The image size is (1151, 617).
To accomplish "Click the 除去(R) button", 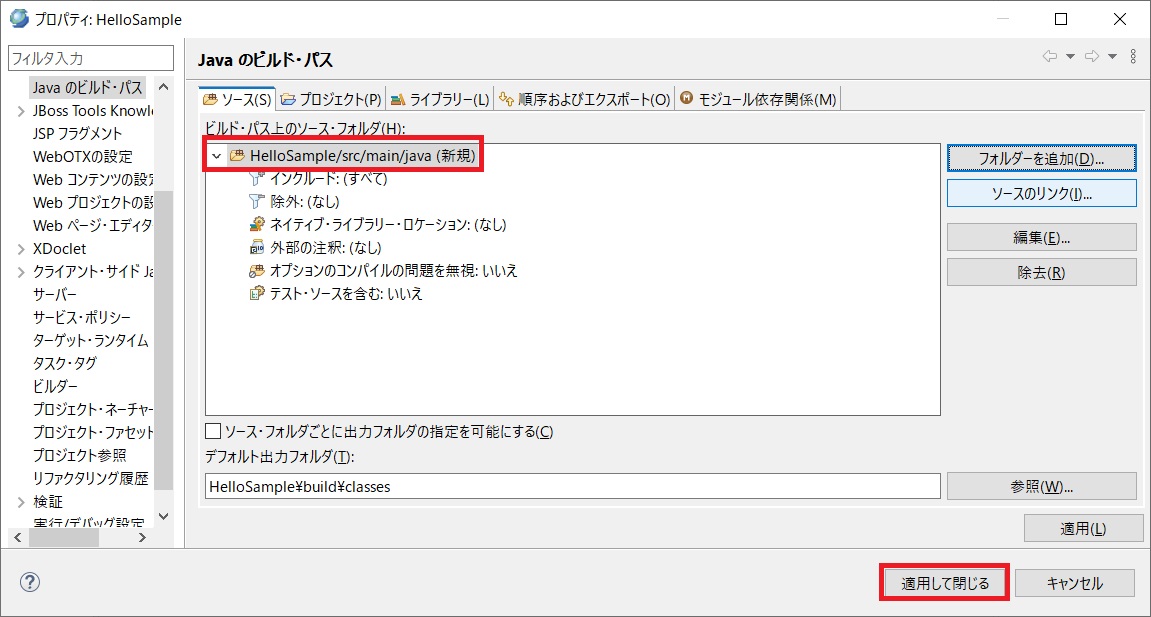I will (1042, 272).
